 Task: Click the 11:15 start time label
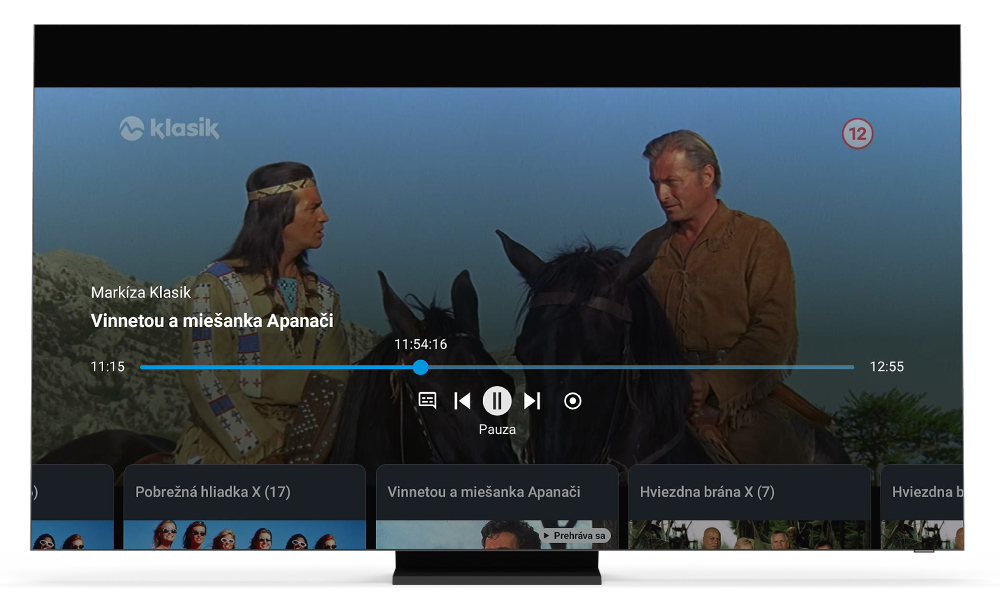(107, 367)
